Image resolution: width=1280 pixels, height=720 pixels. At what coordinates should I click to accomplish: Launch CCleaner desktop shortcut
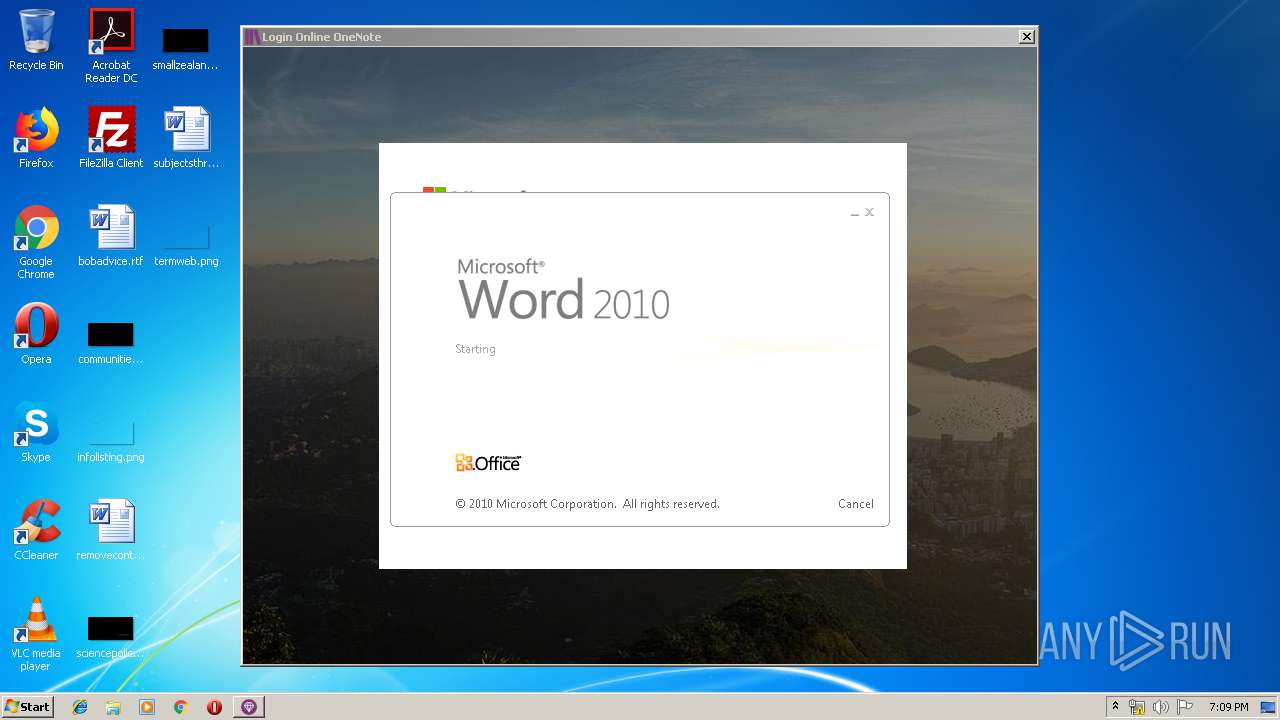click(36, 530)
